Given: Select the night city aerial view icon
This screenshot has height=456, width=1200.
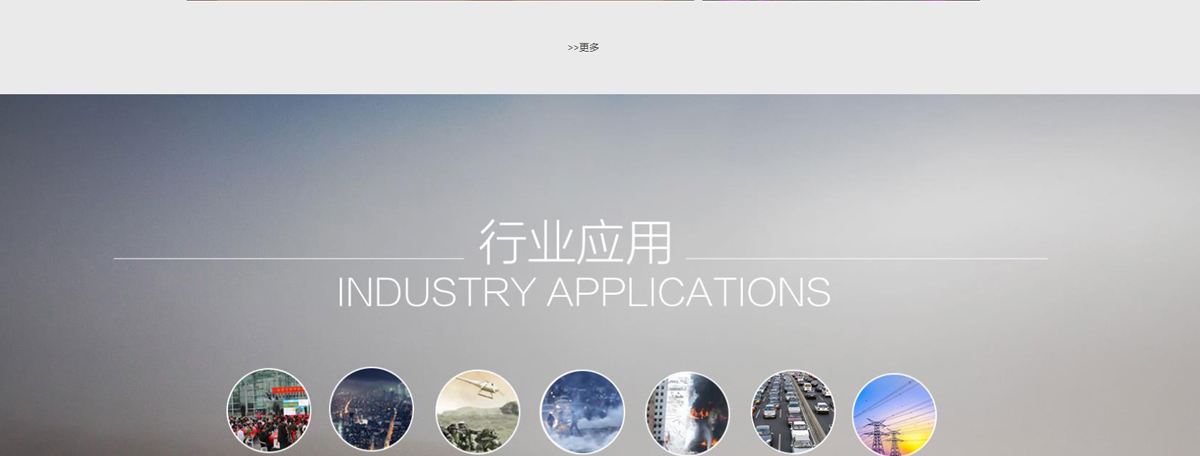Looking at the screenshot, I should [x=371, y=409].
